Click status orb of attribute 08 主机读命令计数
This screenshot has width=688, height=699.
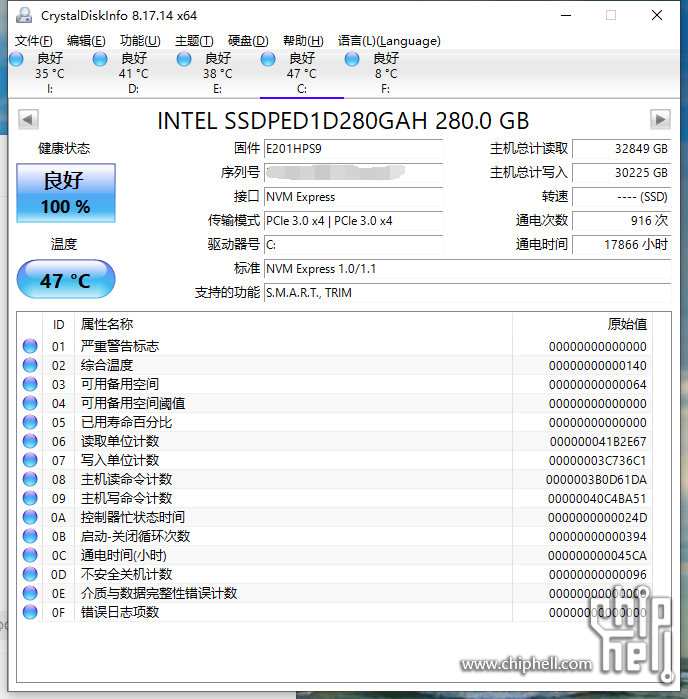(30, 479)
